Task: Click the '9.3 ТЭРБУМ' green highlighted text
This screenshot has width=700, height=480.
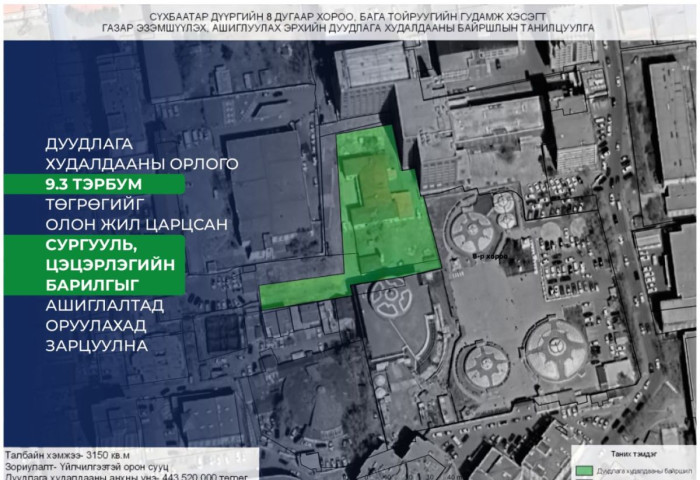Action: 94,184
